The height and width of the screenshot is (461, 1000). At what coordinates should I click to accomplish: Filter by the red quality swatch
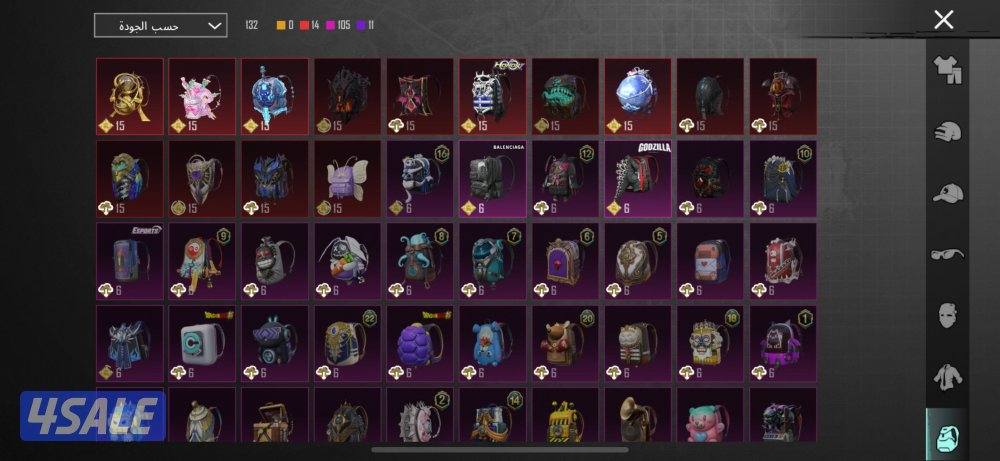click(x=305, y=26)
